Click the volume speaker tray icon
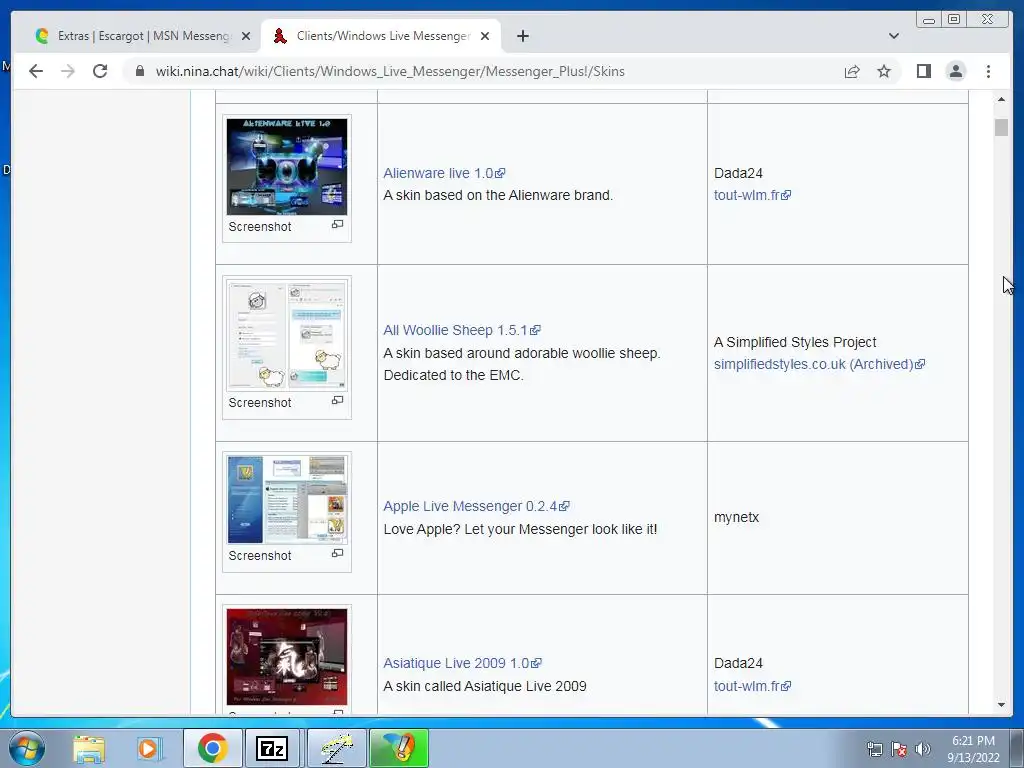This screenshot has width=1024, height=768. click(x=923, y=749)
